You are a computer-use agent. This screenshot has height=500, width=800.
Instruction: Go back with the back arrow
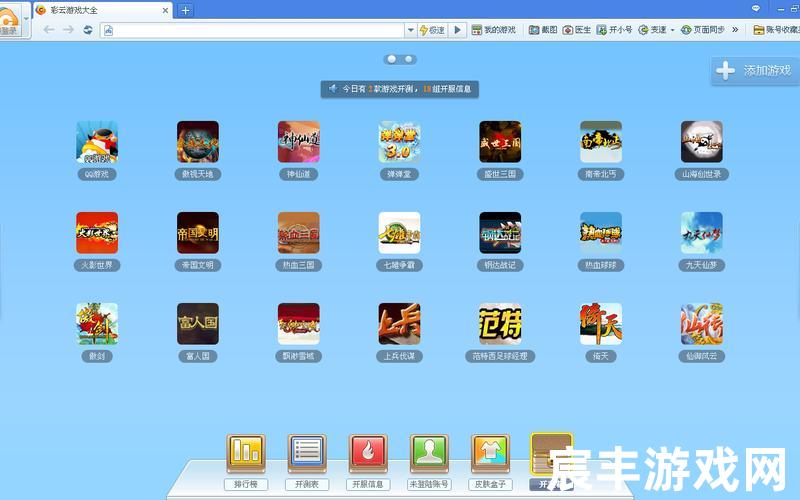click(49, 30)
